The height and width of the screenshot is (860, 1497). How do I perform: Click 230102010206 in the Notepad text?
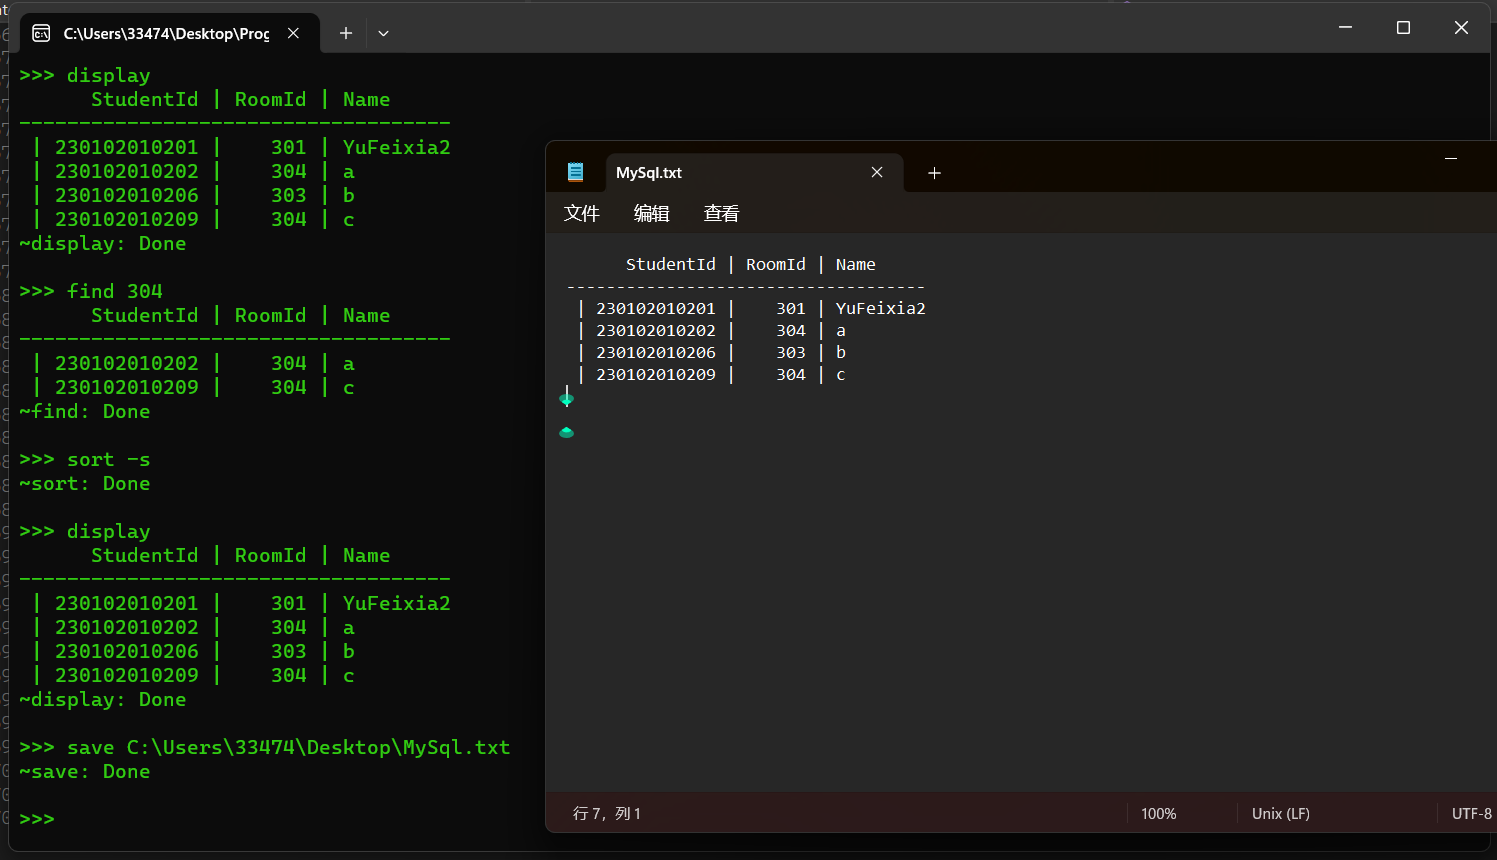(656, 352)
